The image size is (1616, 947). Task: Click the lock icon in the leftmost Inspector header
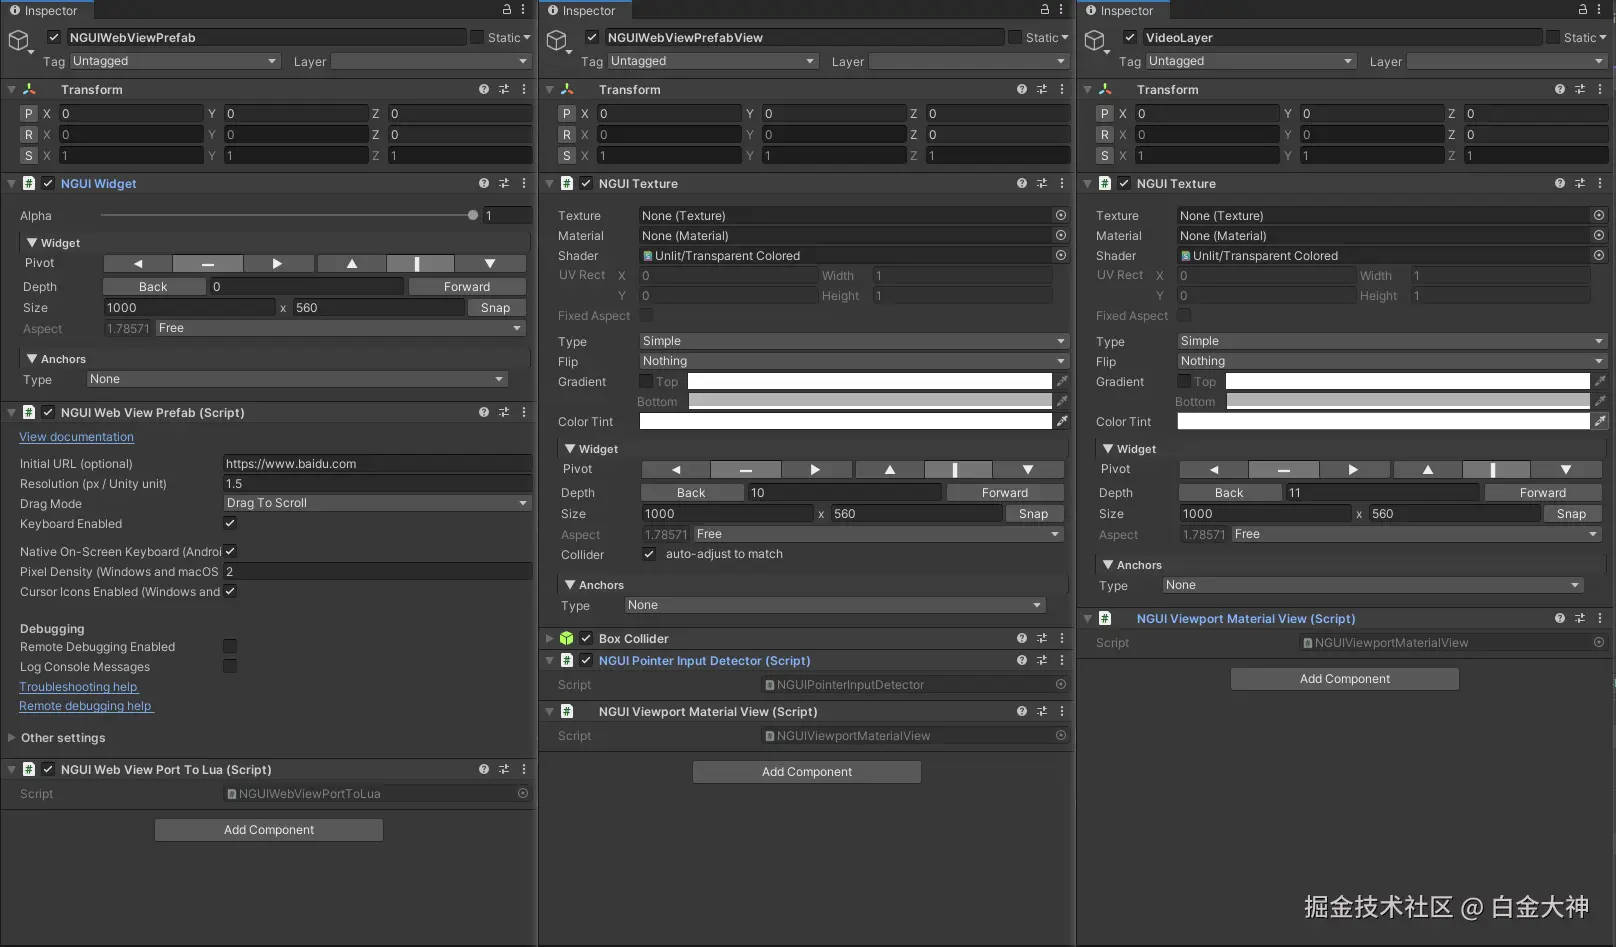click(x=506, y=9)
